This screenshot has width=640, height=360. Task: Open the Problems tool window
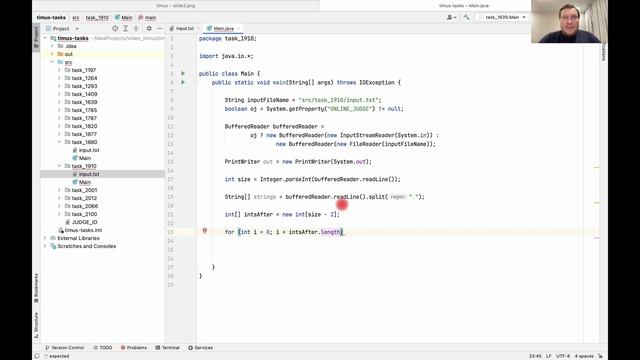[x=134, y=348]
